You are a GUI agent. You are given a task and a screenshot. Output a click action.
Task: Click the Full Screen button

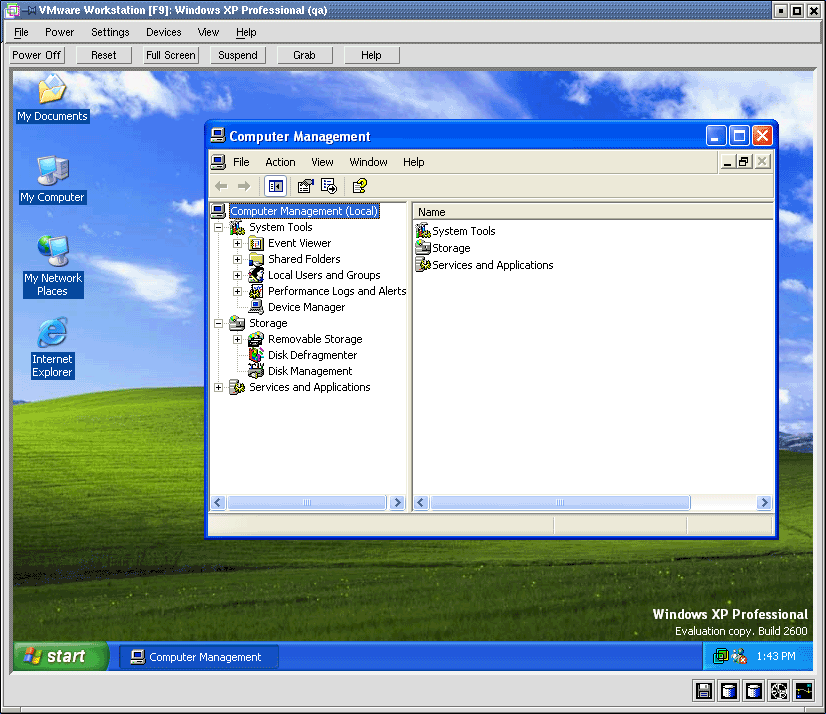171,55
